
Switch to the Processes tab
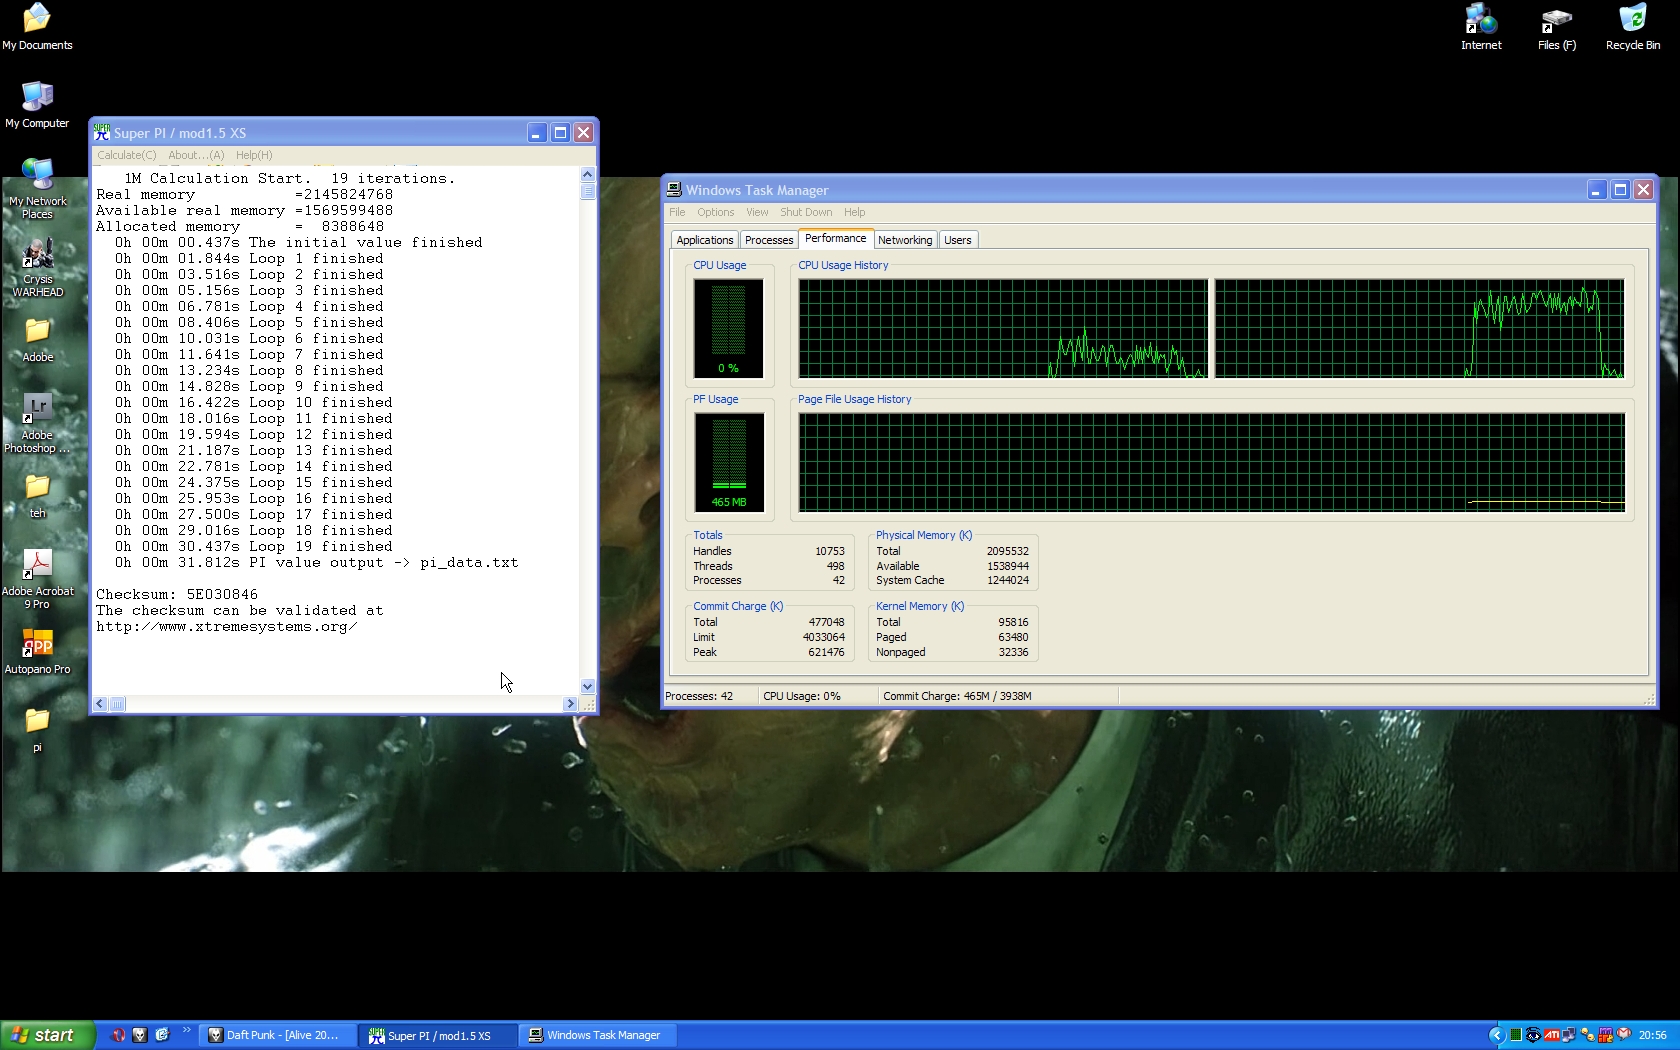pyautogui.click(x=768, y=240)
